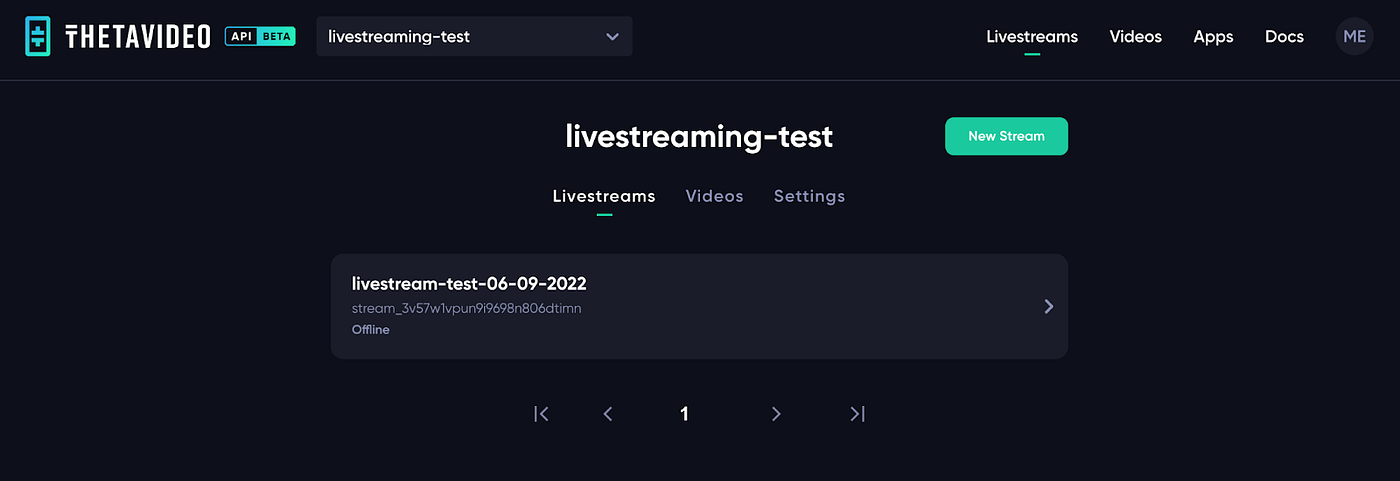Click the API BETA badge
Screen dimensions: 1400x481
[x=260, y=37]
